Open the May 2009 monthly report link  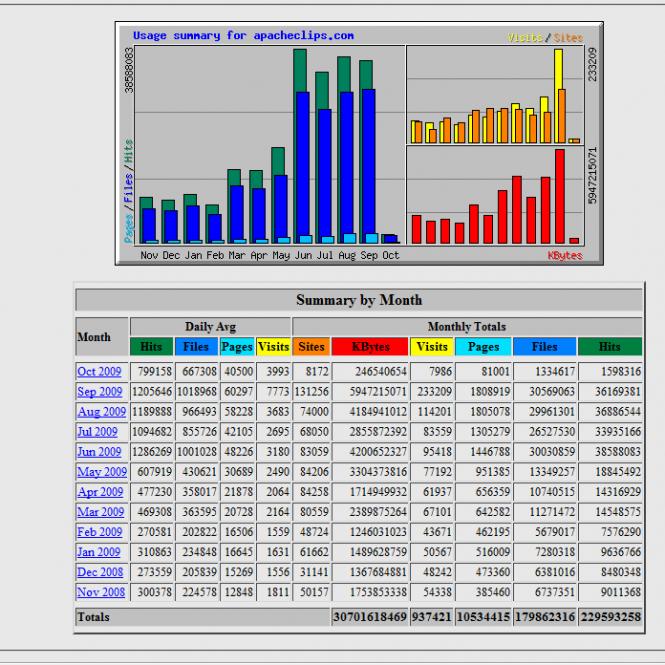pos(102,472)
